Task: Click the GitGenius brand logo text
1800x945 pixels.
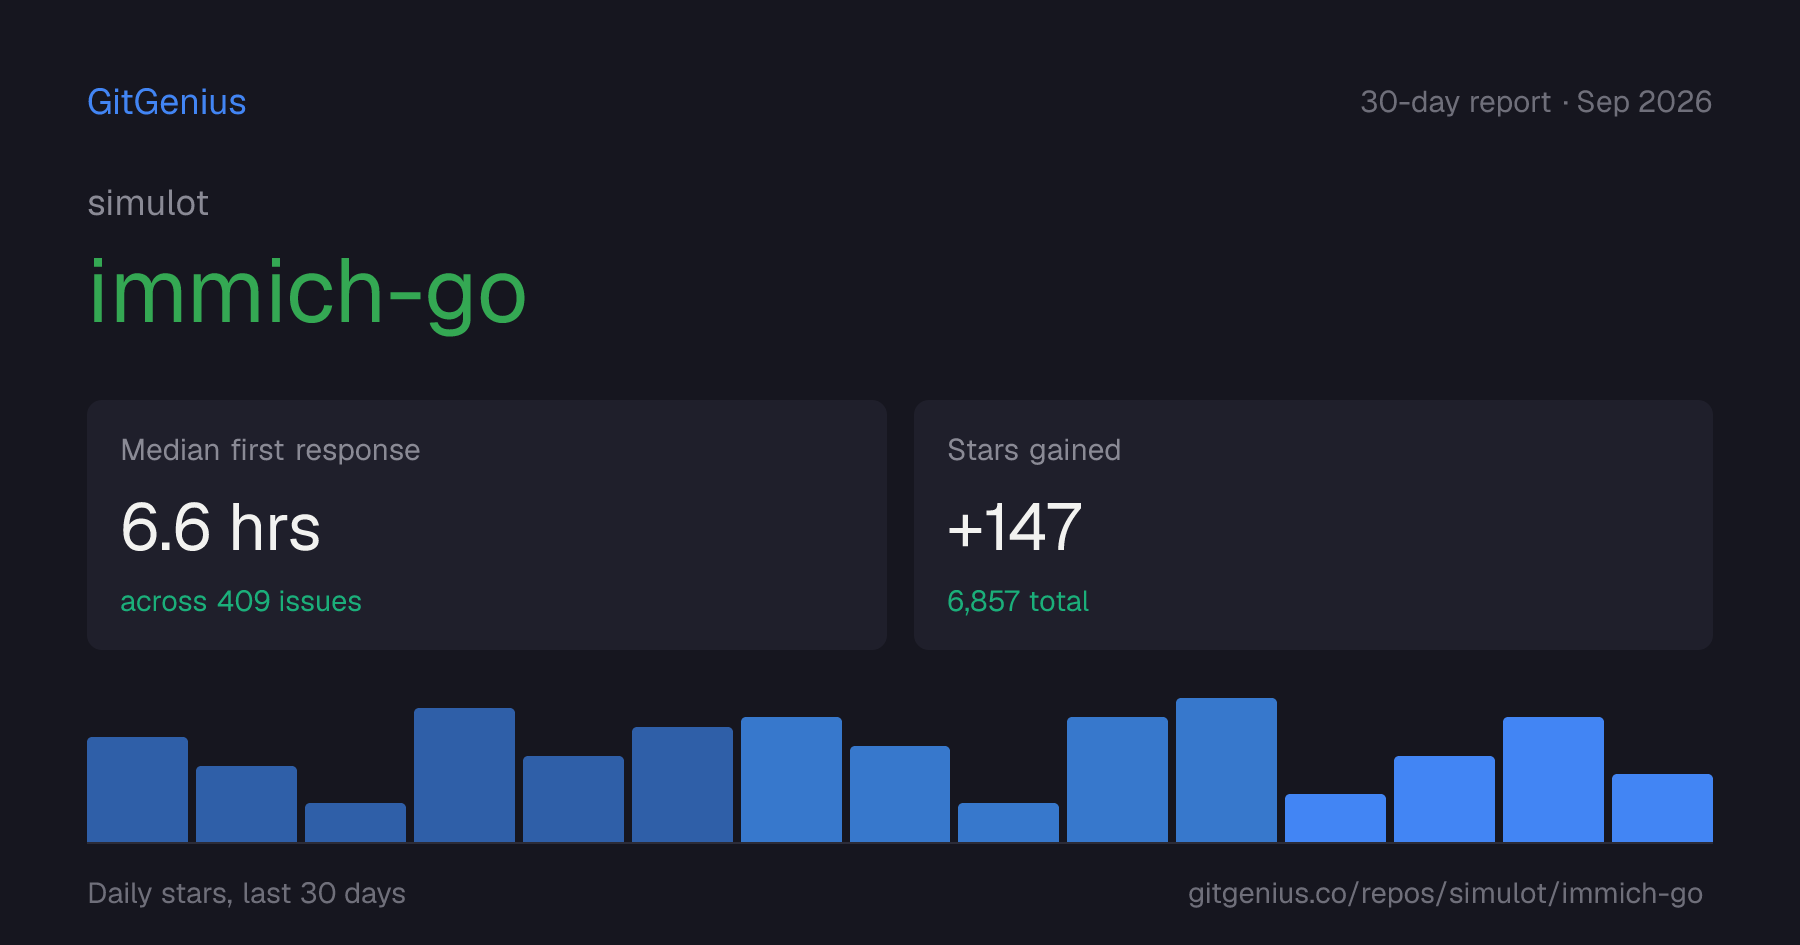Action: coord(166,102)
